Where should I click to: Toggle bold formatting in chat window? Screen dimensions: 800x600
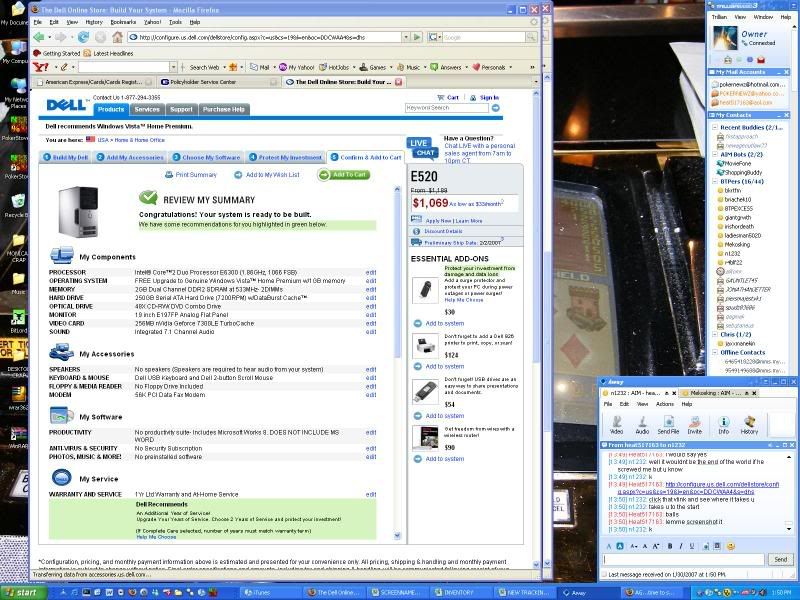(x=670, y=546)
